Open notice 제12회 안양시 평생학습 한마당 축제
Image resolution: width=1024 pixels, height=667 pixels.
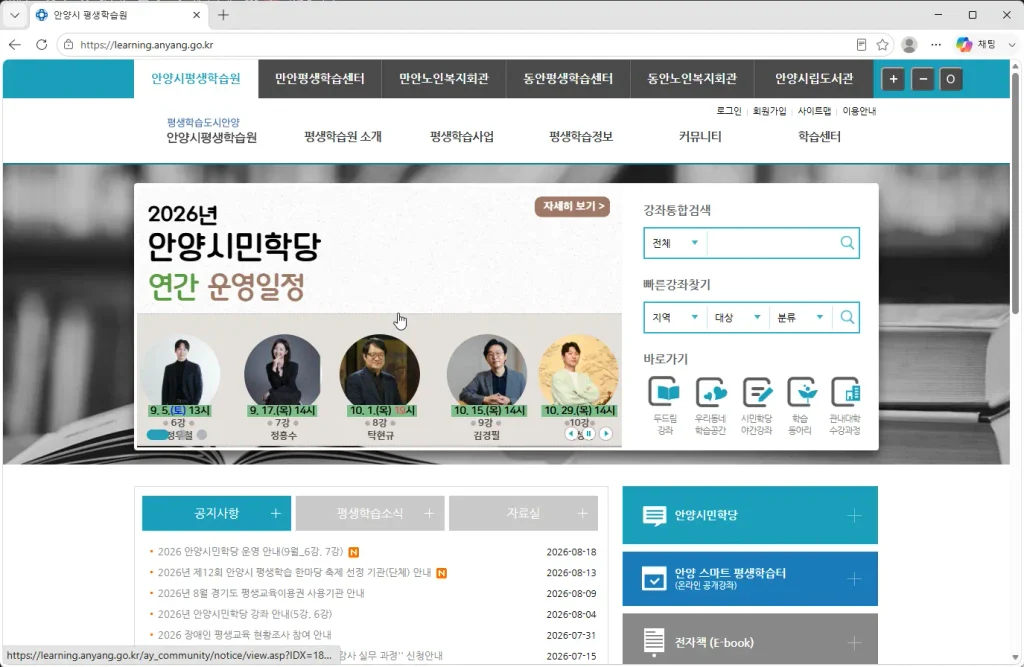(295, 573)
